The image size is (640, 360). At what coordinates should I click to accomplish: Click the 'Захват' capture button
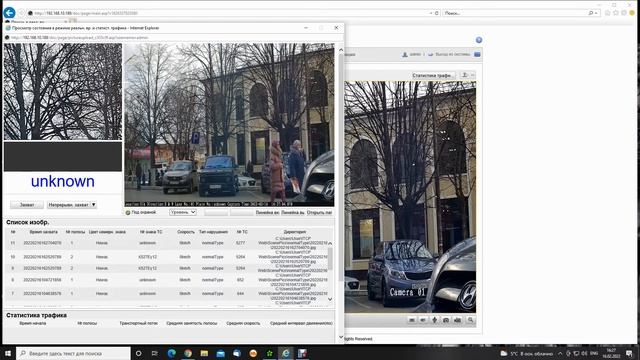(x=27, y=205)
